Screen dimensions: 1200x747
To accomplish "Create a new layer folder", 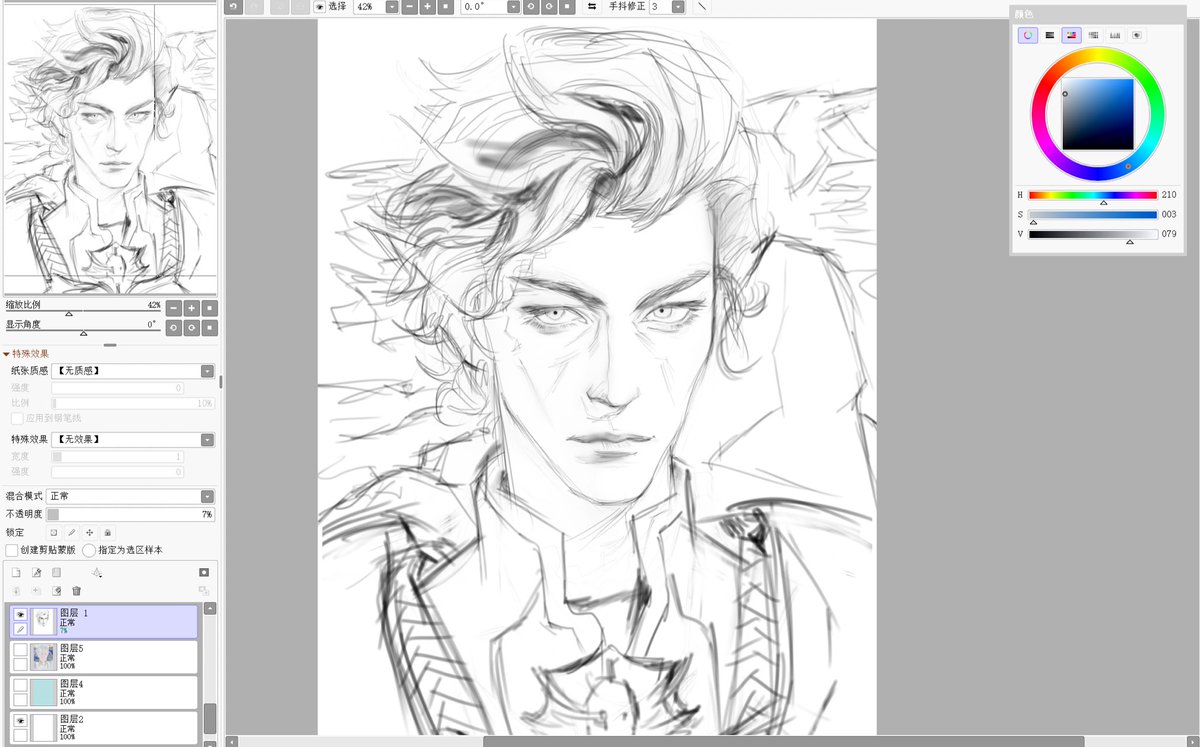I will [57, 573].
